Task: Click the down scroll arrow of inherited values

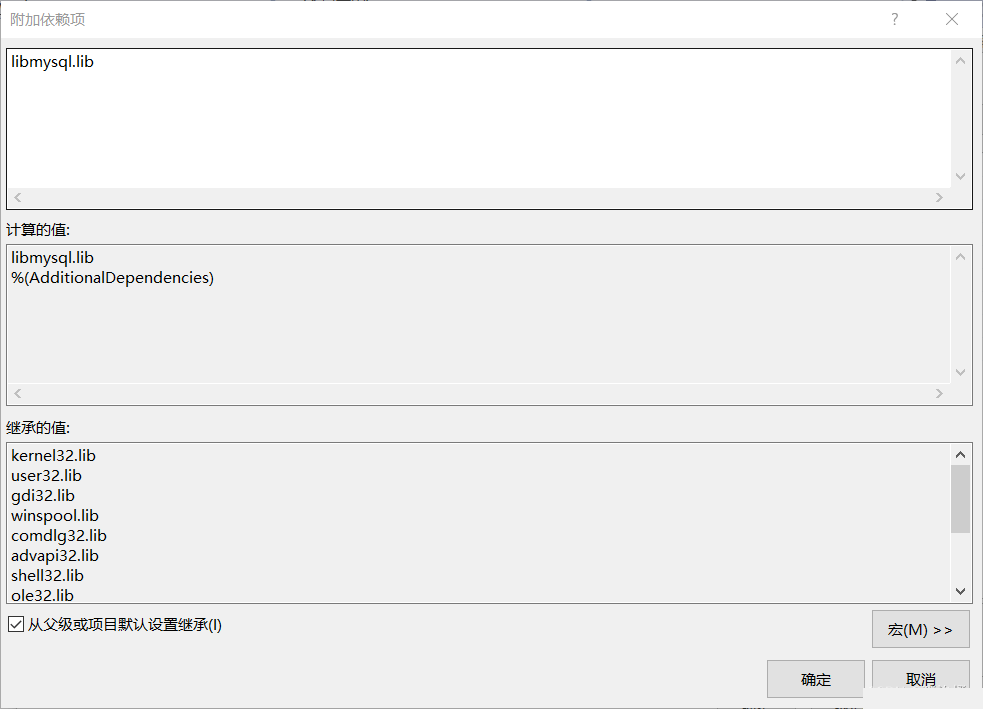Action: pos(961,592)
